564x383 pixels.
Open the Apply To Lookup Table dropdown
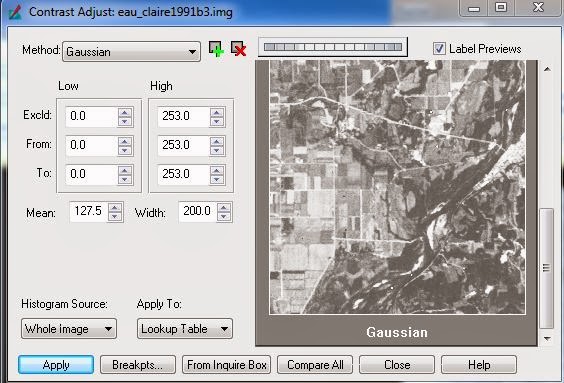[x=185, y=329]
